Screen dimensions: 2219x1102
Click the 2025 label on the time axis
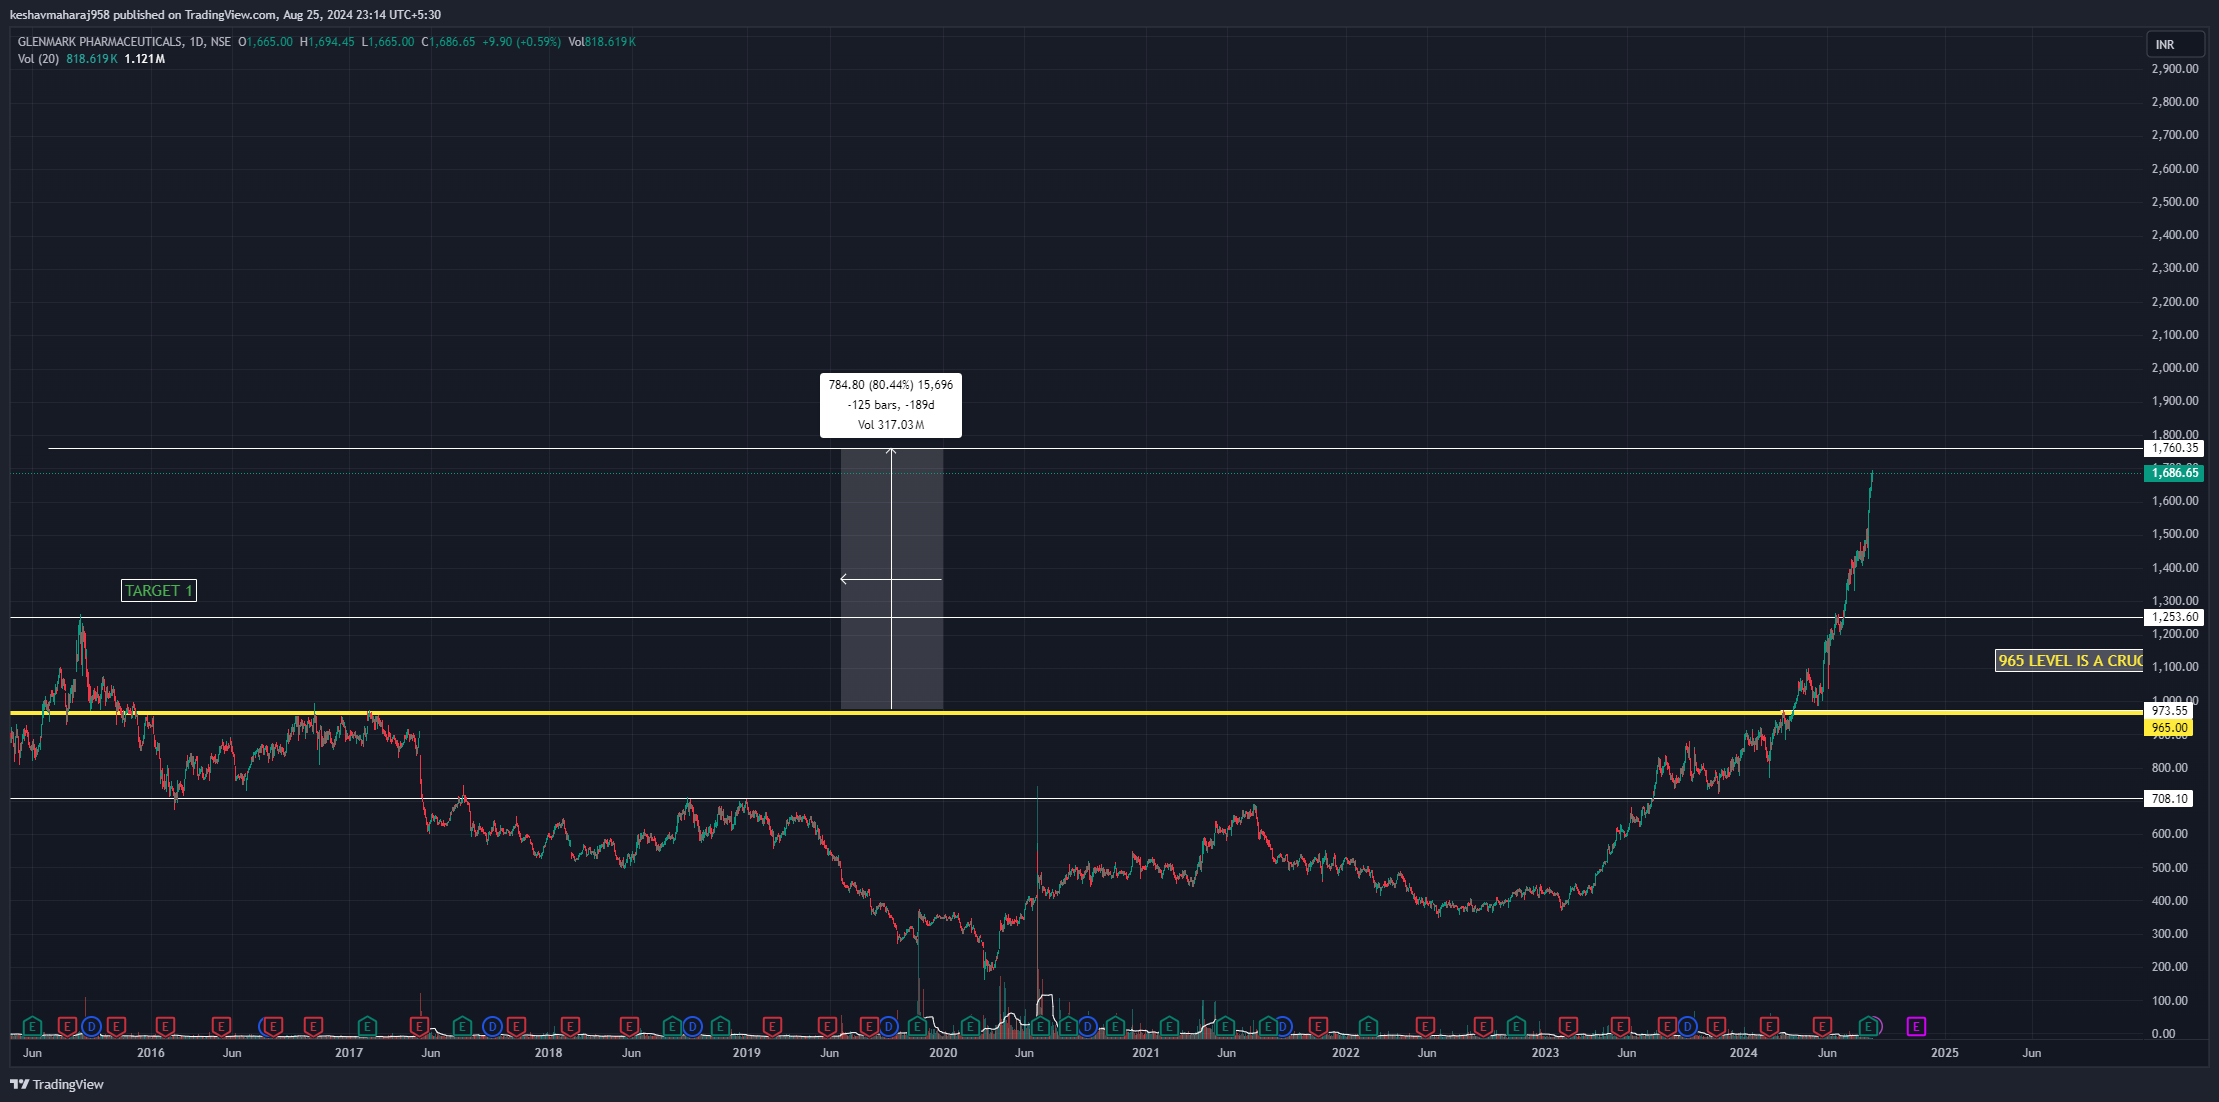[1944, 1053]
